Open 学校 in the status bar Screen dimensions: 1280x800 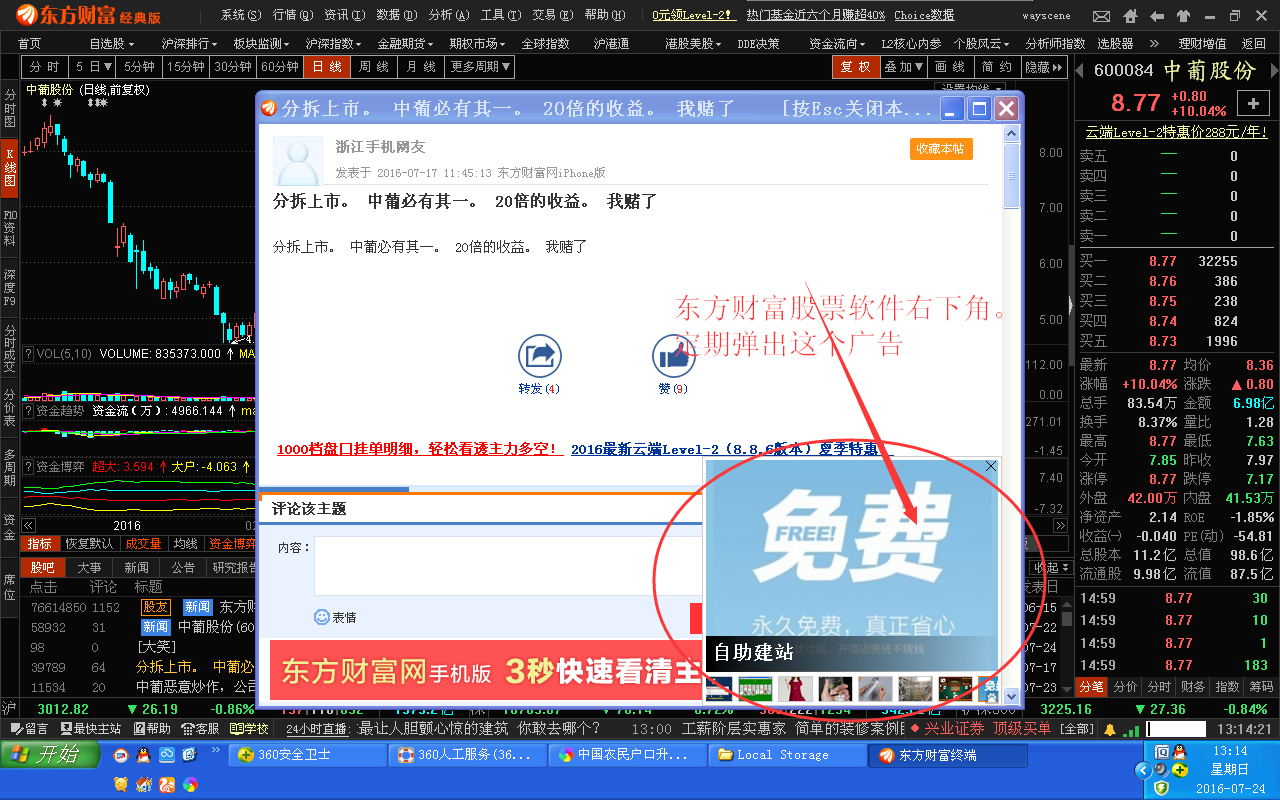(249, 728)
